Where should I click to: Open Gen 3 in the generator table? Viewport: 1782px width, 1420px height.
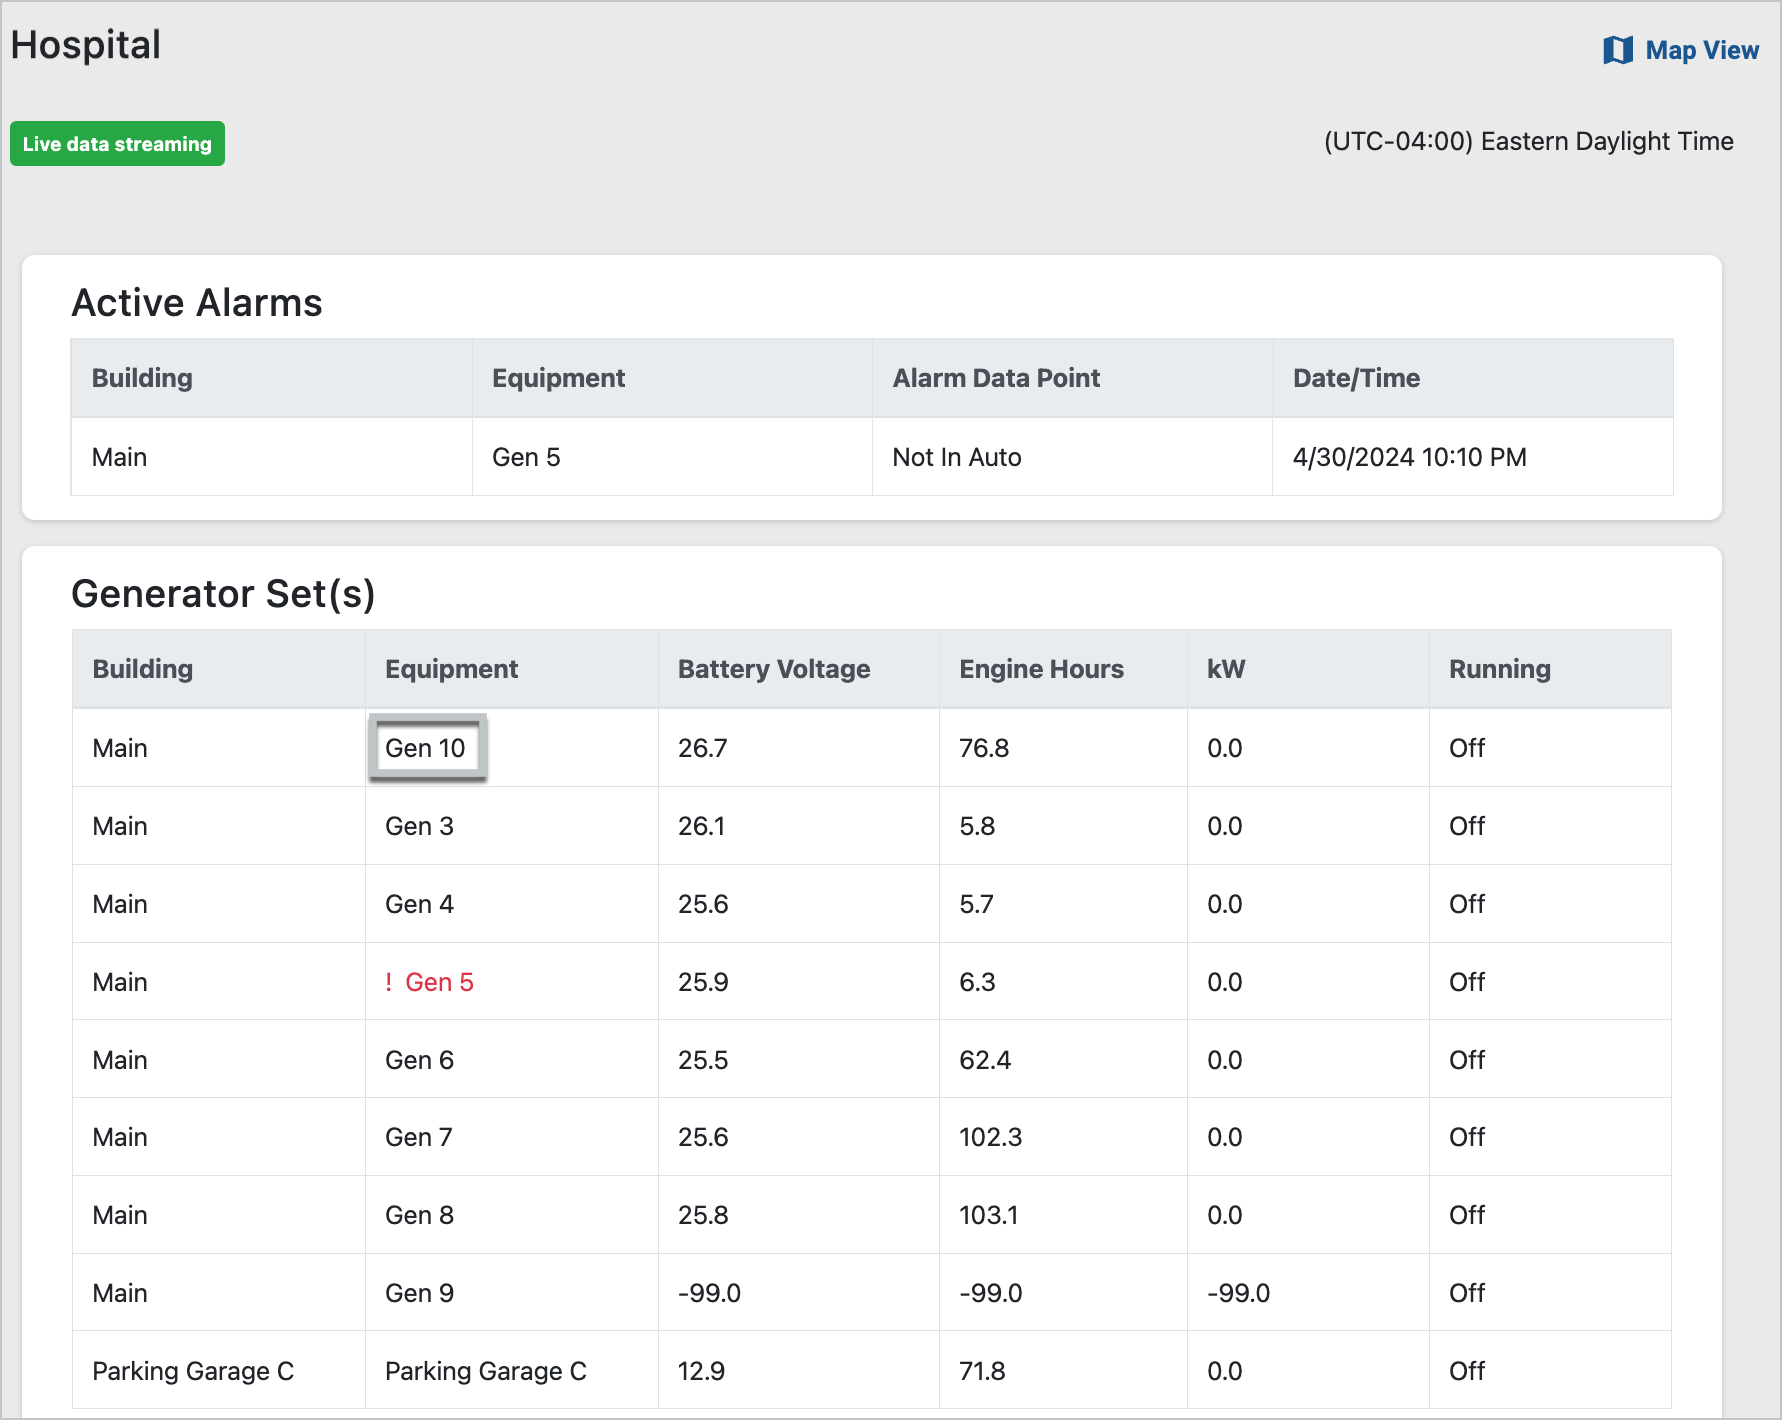pos(419,826)
